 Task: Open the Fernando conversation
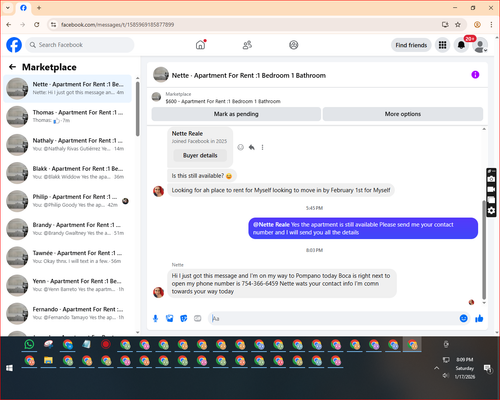click(x=68, y=313)
